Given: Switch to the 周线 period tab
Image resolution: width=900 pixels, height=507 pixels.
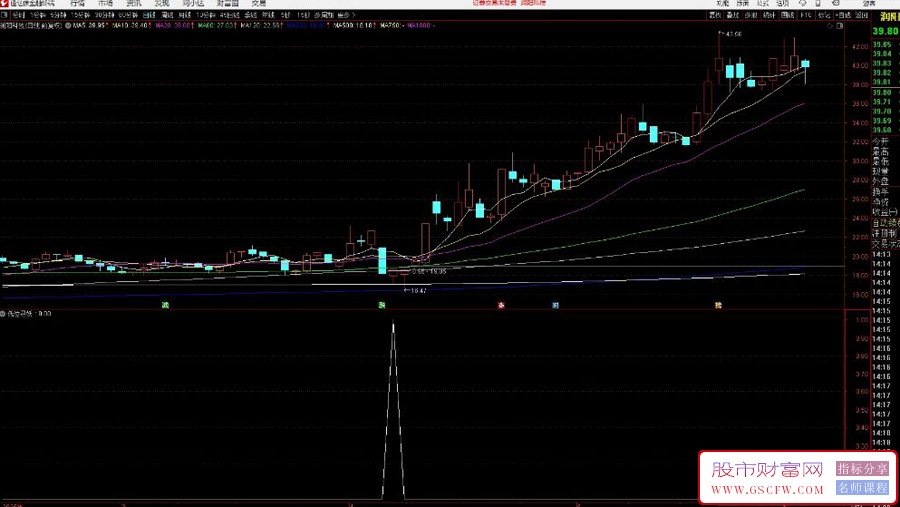Looking at the screenshot, I should click(167, 15).
